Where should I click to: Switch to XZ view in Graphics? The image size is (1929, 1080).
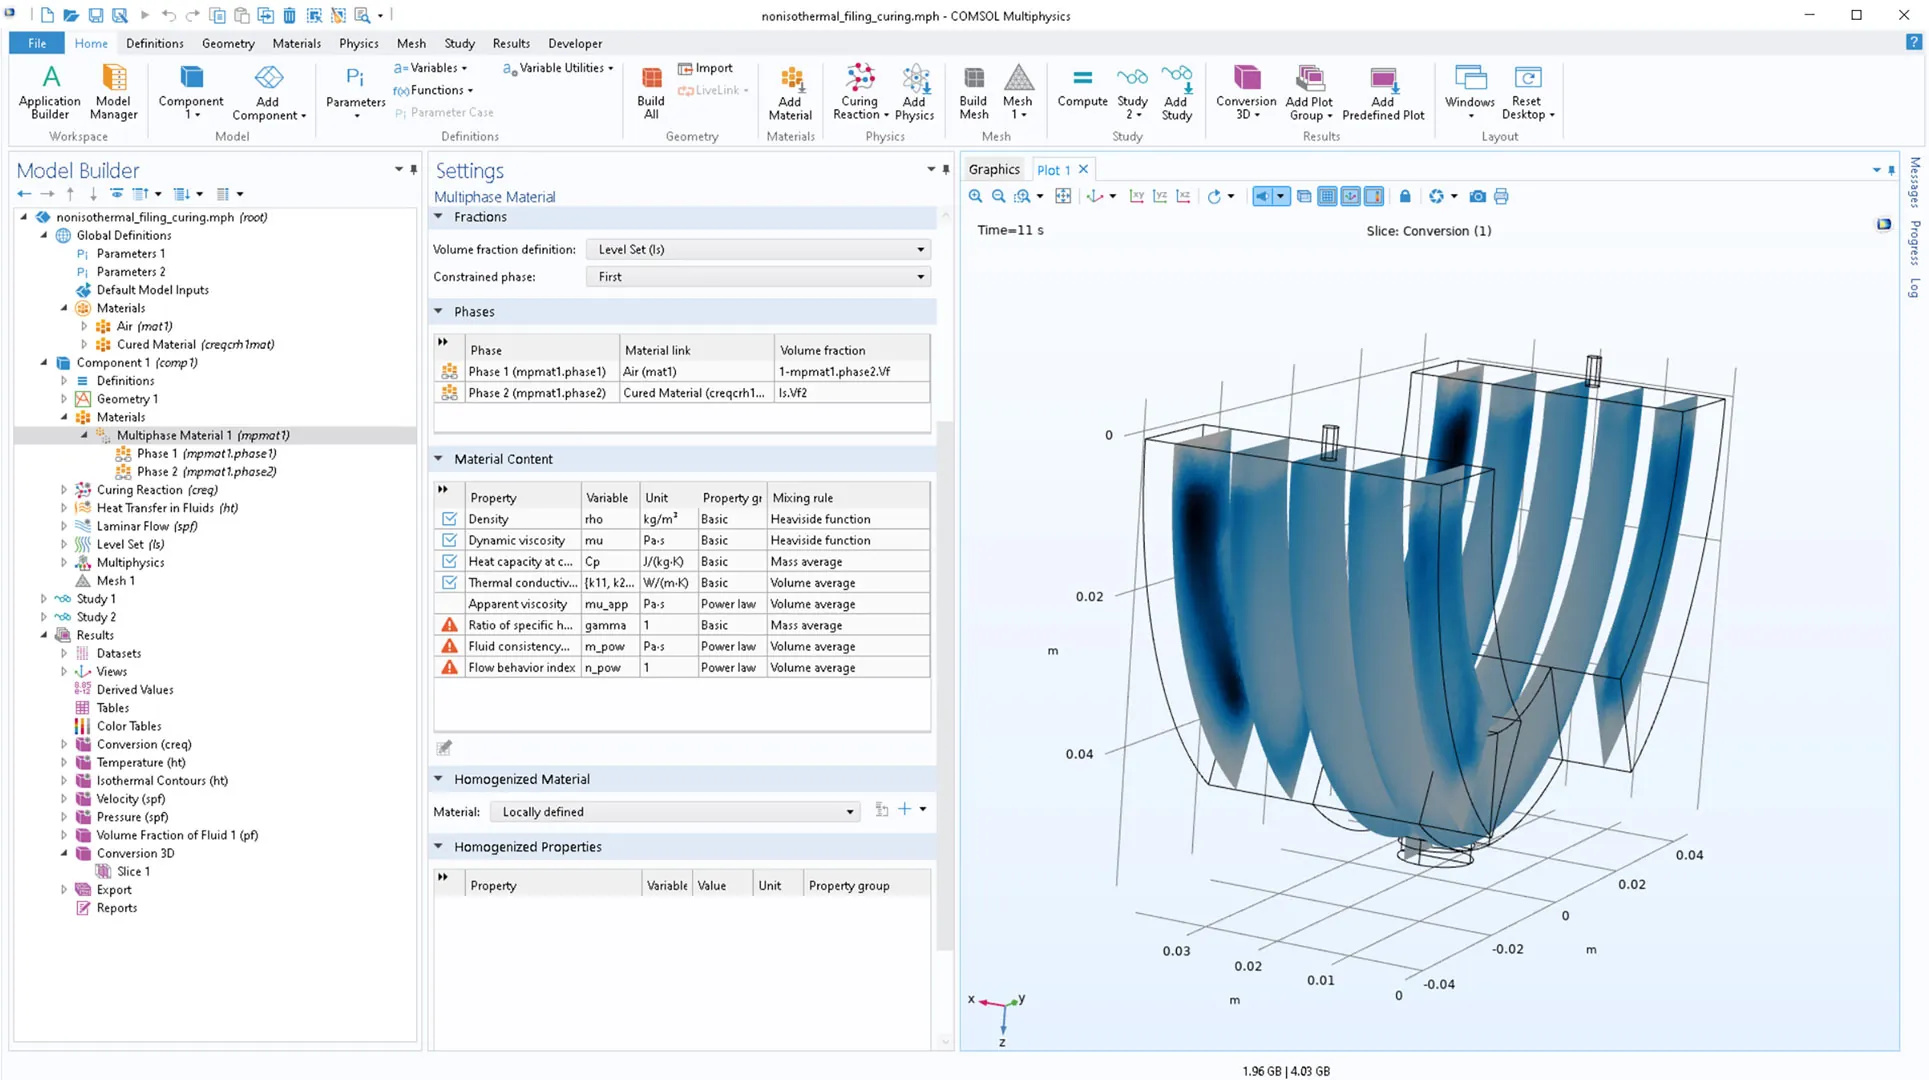pyautogui.click(x=1184, y=196)
